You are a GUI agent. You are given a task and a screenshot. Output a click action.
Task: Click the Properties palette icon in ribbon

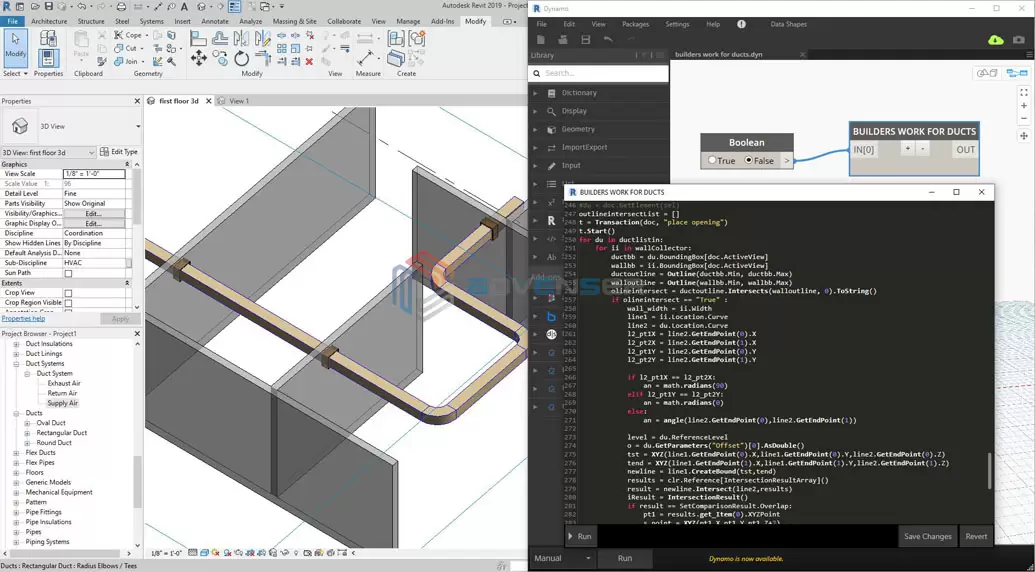pos(48,58)
